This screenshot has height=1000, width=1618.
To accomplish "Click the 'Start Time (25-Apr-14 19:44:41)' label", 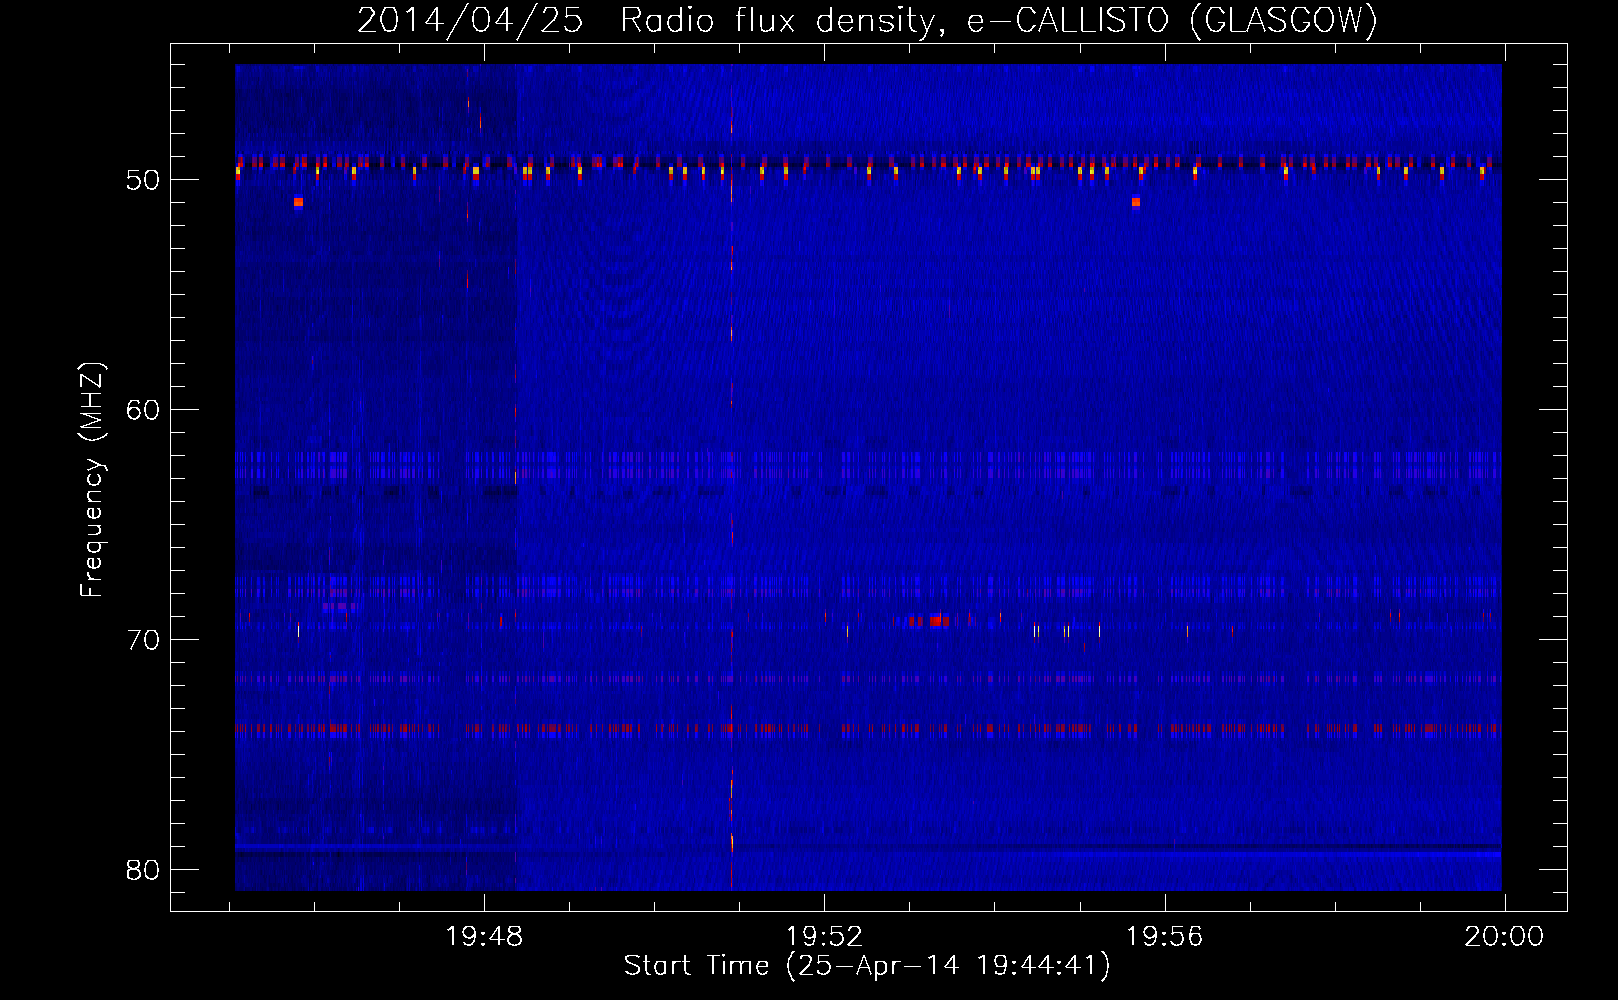I will [x=867, y=966].
